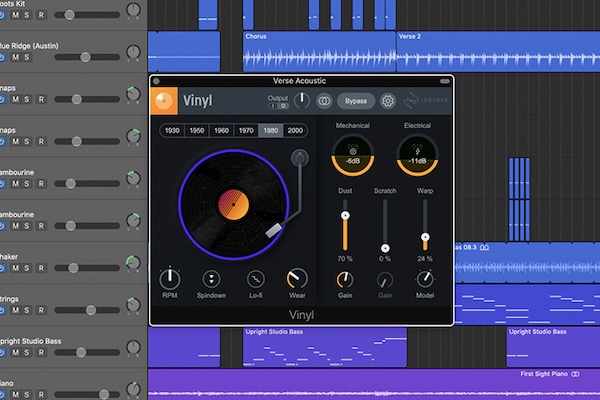Select the 1930 era option

[171, 131]
